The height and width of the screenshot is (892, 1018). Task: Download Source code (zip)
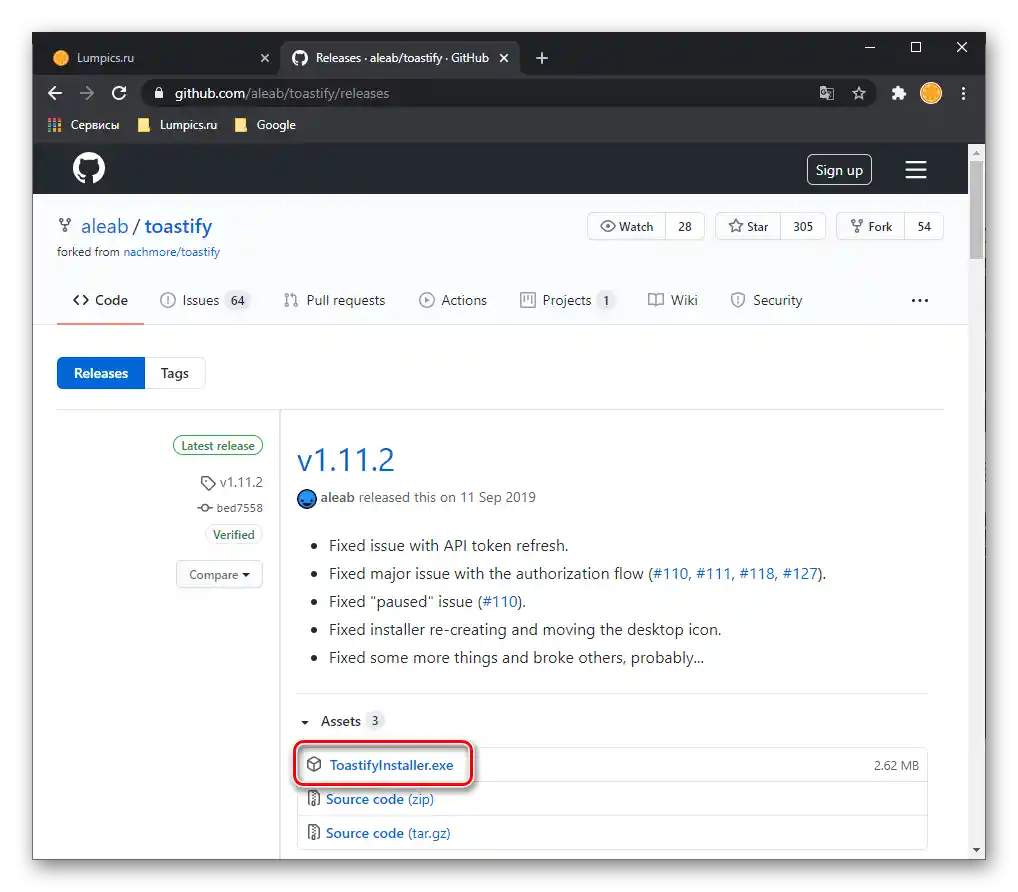pyautogui.click(x=379, y=800)
